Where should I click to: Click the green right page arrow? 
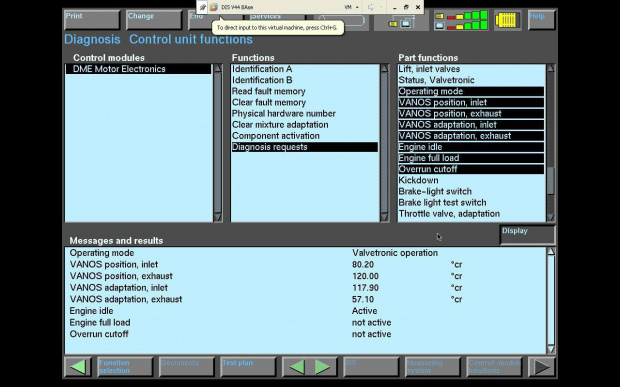pyautogui.click(x=323, y=367)
